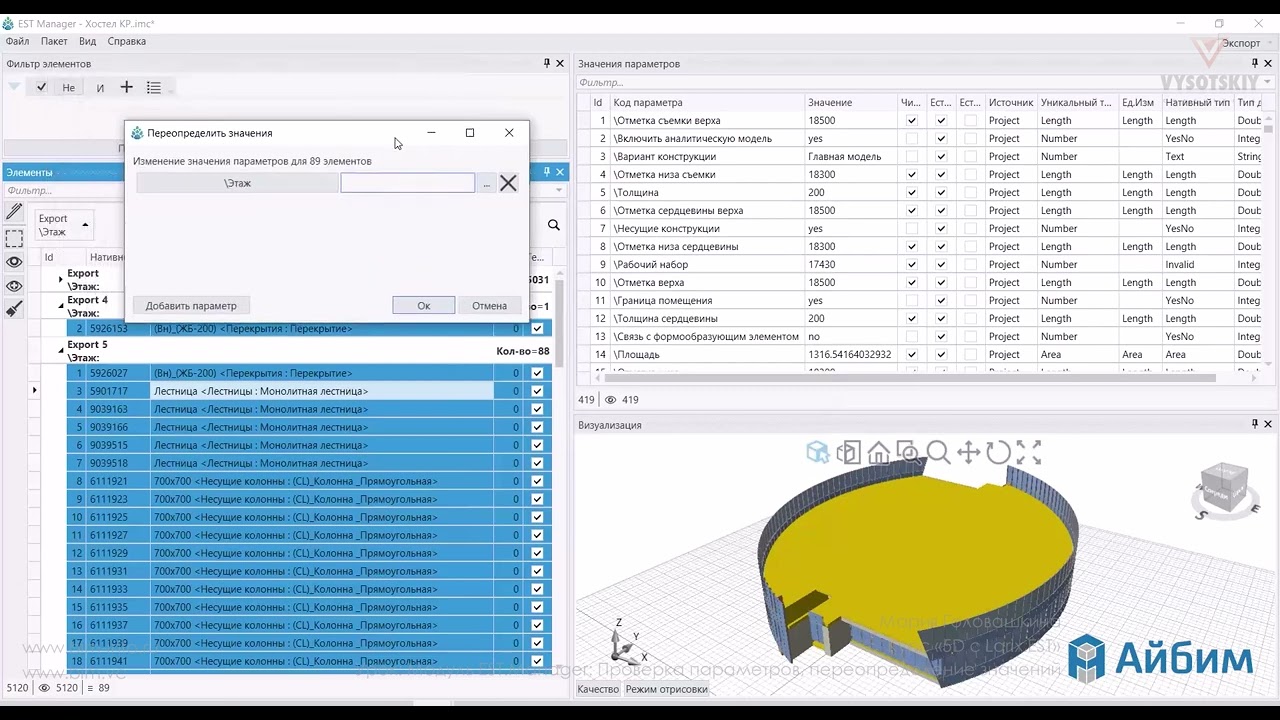Uncheck checkbox for element 6111921 row
The width and height of the screenshot is (1280, 720).
[x=537, y=481]
